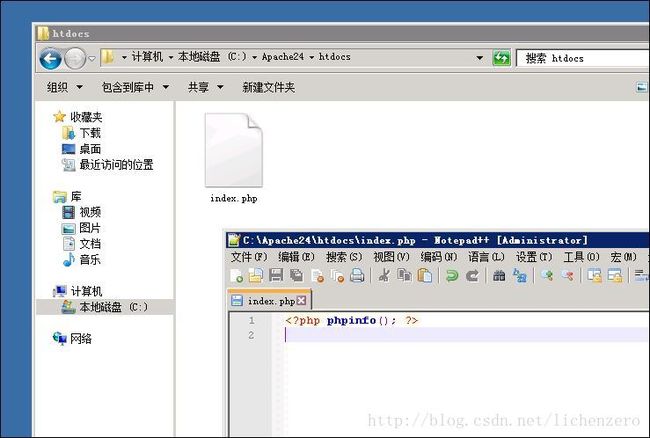Select 视频 library in navigation pane
The height and width of the screenshot is (438, 650).
pyautogui.click(x=90, y=212)
